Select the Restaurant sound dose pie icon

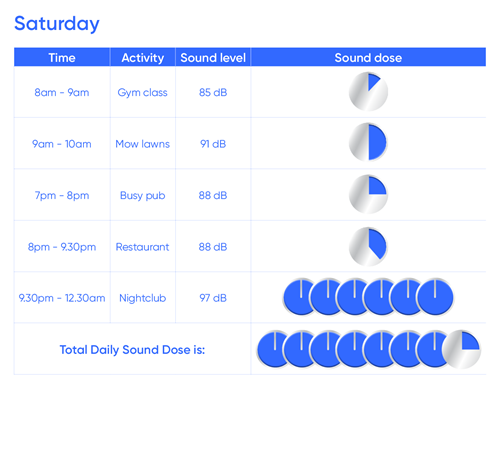(368, 246)
